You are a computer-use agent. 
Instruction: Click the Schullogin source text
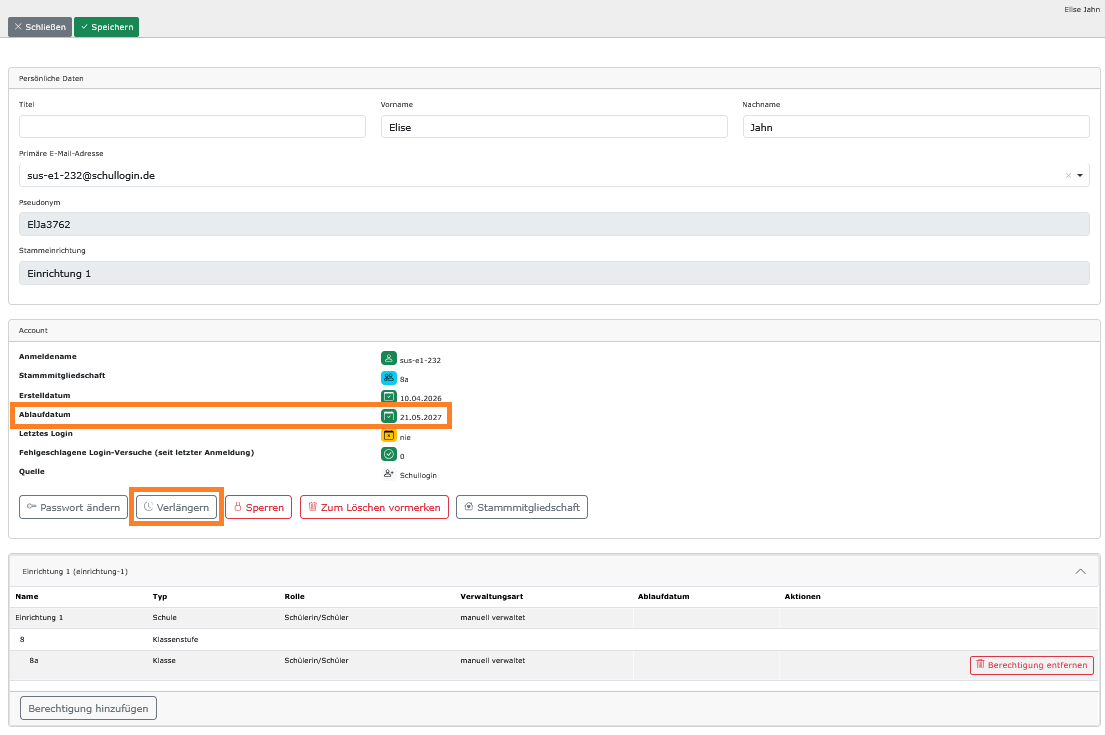(x=418, y=475)
